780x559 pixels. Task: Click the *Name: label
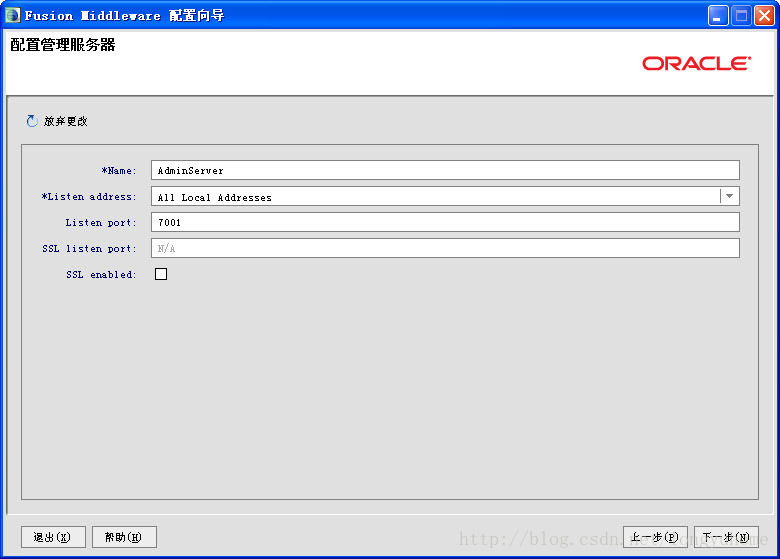pyautogui.click(x=118, y=171)
